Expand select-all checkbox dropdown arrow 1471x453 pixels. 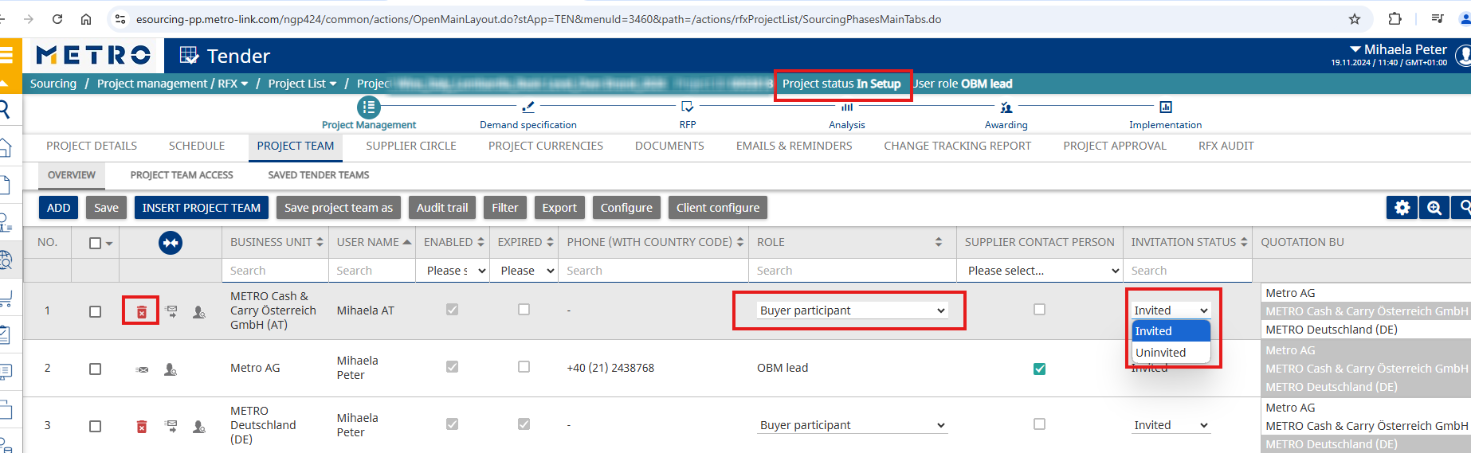point(108,243)
